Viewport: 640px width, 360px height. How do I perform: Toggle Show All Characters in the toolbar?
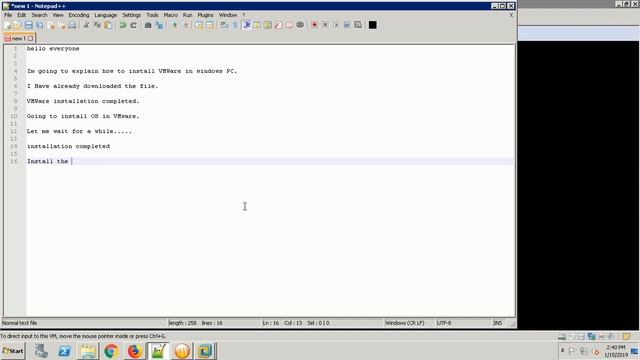(235, 25)
